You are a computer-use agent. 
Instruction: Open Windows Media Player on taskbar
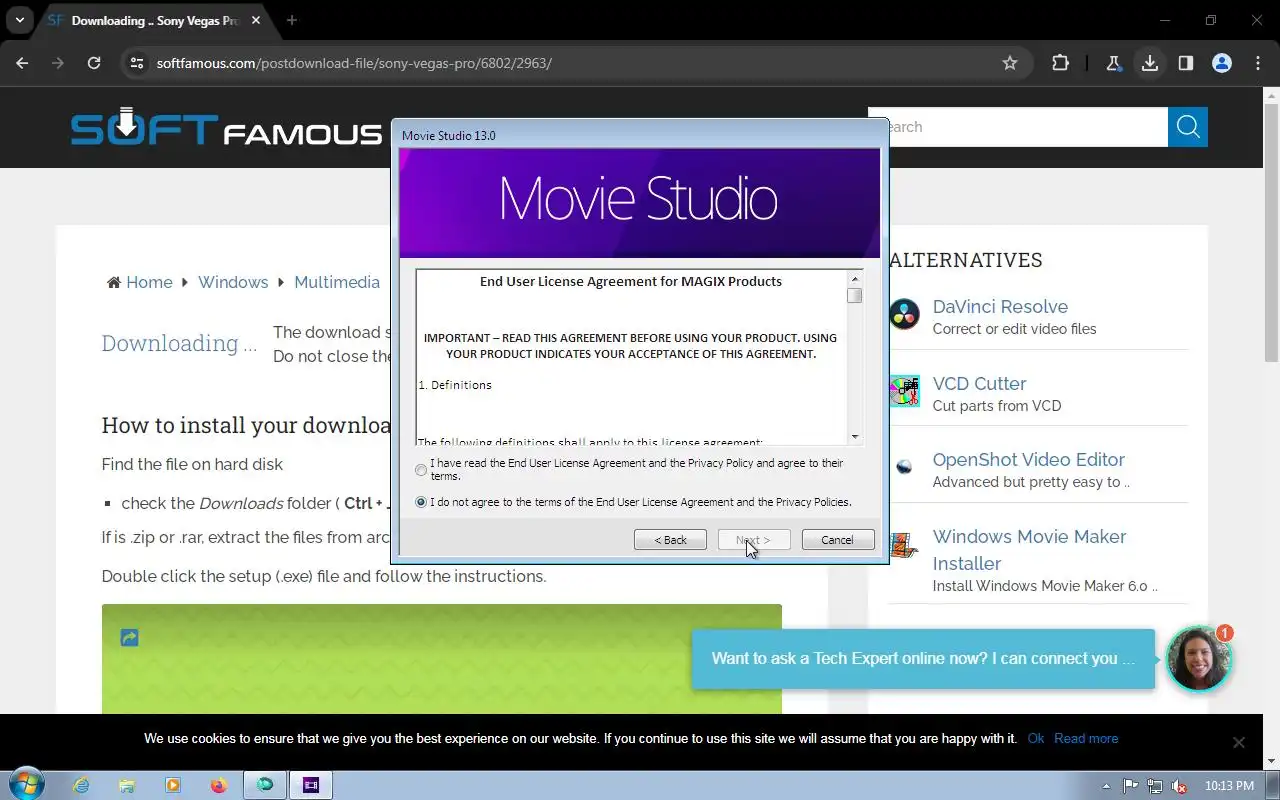click(x=172, y=786)
